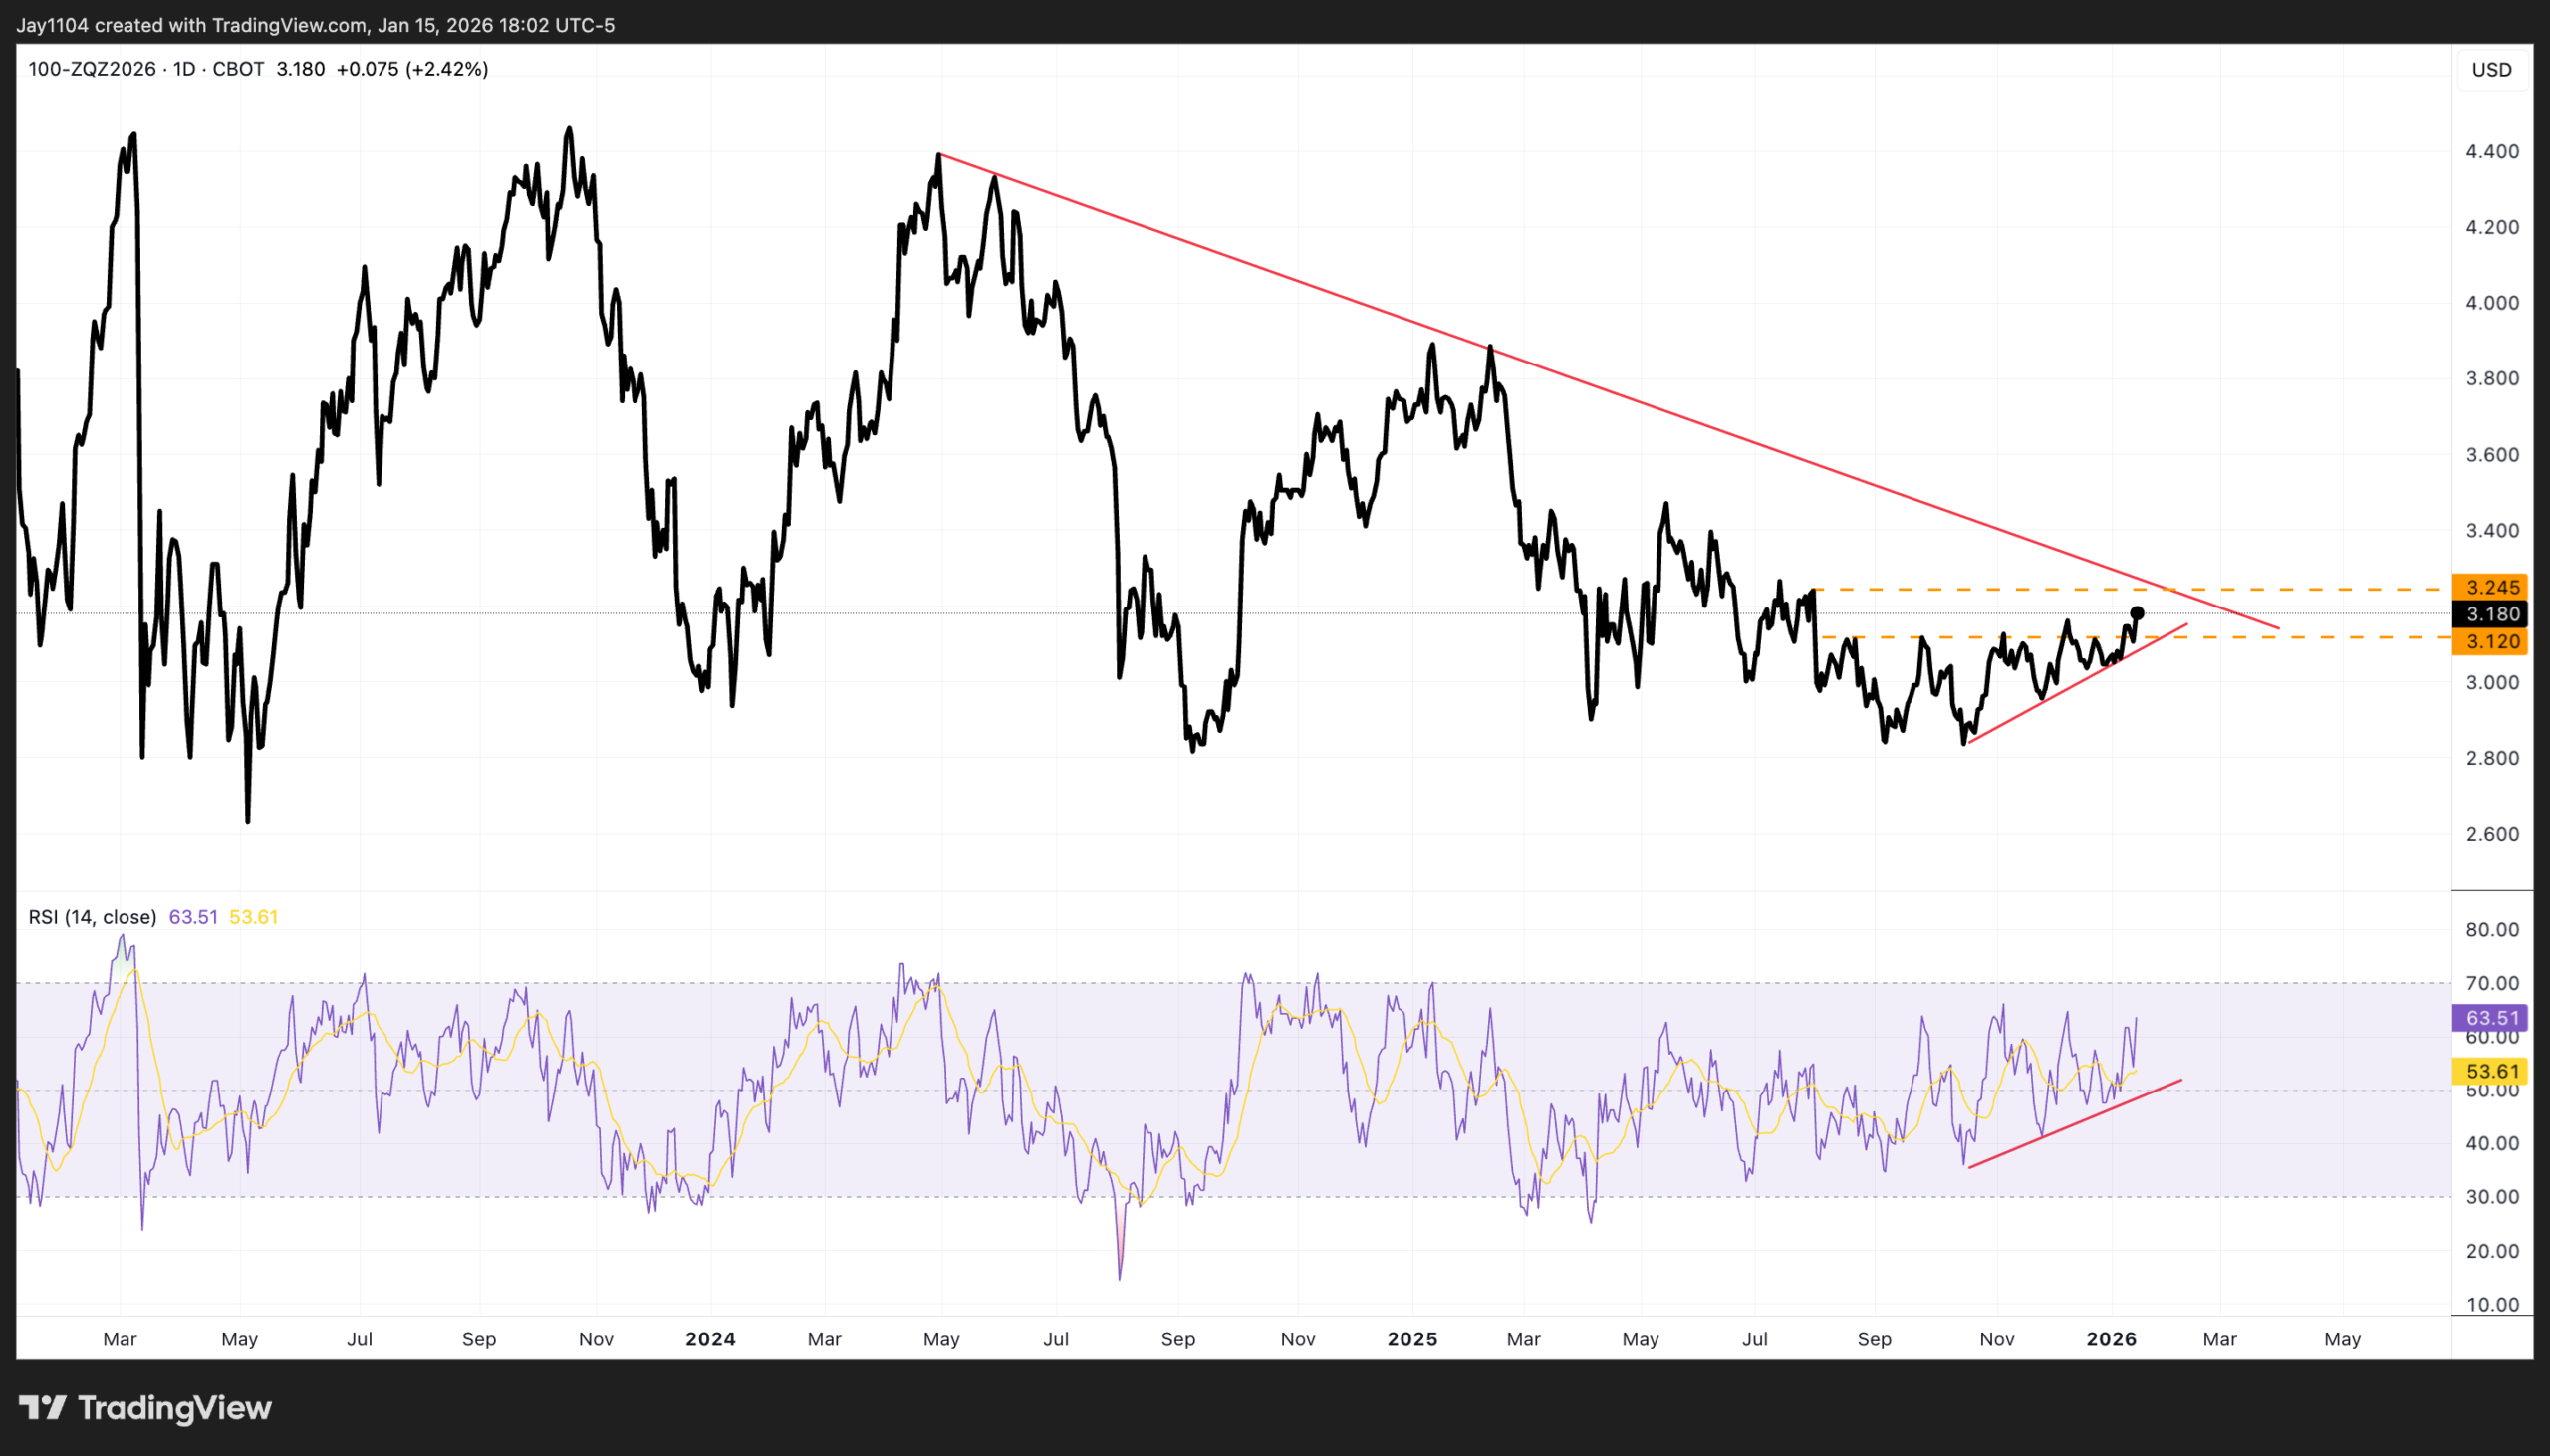
Task: Click the RSI (14, close) indicator label
Action: pos(92,917)
